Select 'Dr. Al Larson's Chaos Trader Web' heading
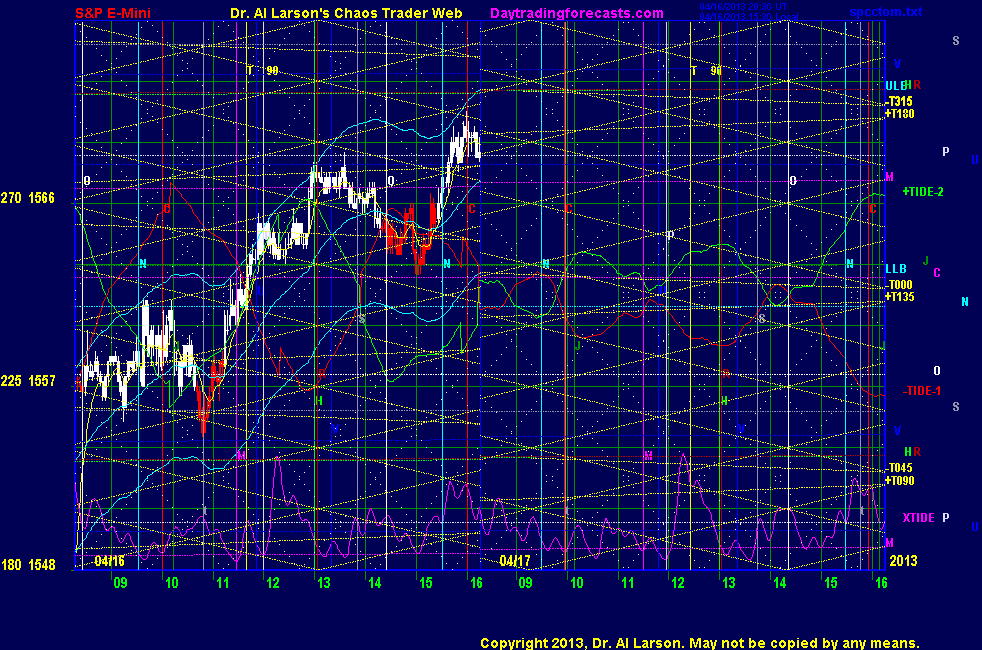This screenshot has height=650, width=982. [346, 13]
